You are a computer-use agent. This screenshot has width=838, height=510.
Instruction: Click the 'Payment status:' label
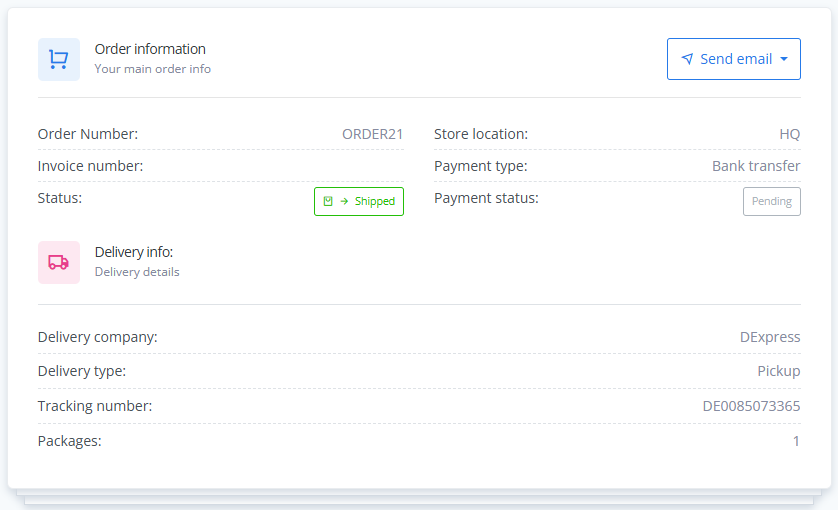tap(486, 198)
